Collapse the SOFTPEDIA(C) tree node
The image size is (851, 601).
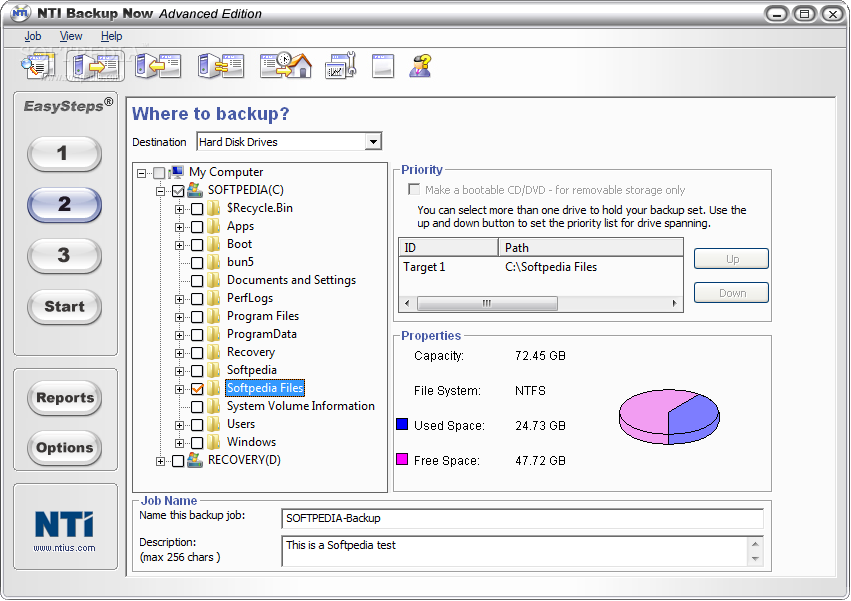160,191
